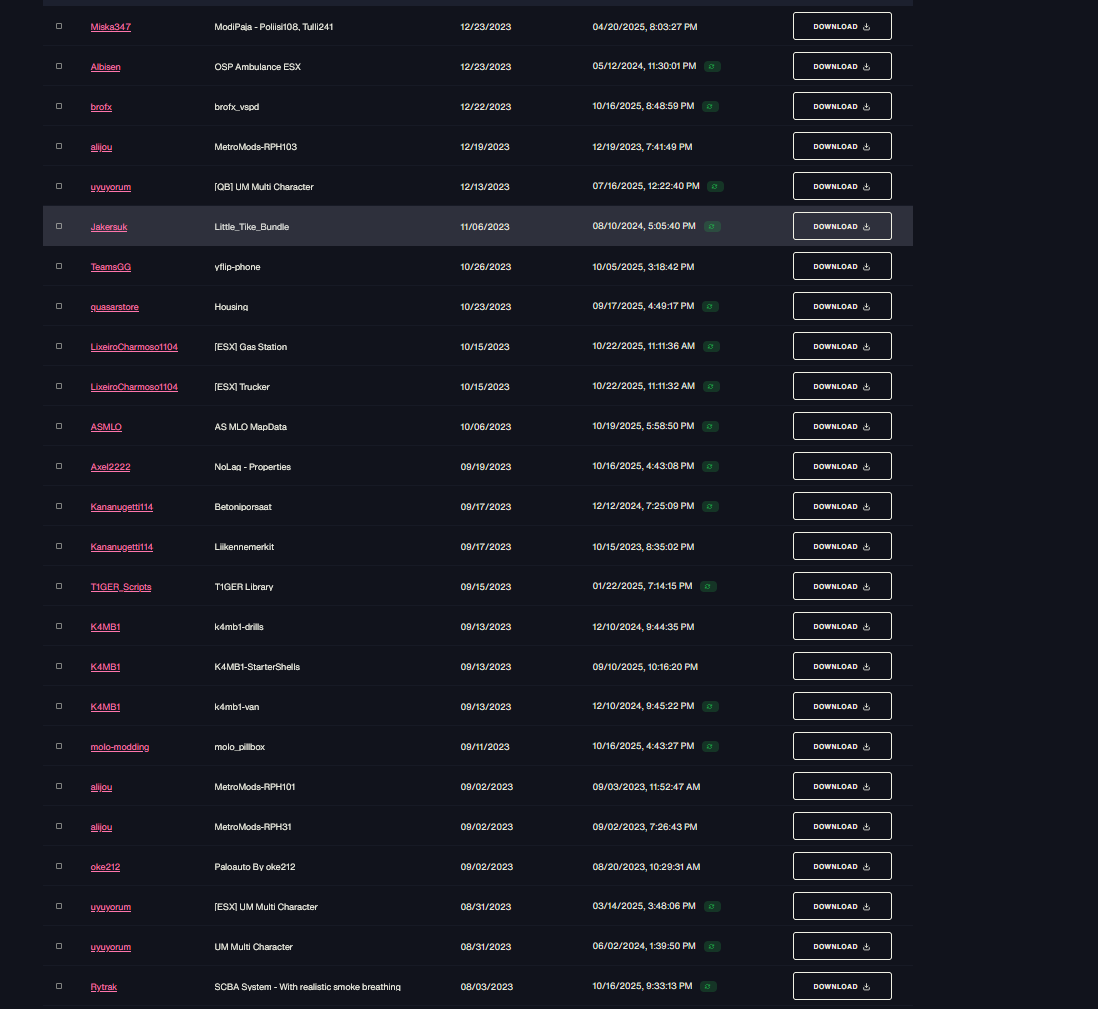Open the quasarstore author link
The image size is (1098, 1009).
[x=114, y=307]
